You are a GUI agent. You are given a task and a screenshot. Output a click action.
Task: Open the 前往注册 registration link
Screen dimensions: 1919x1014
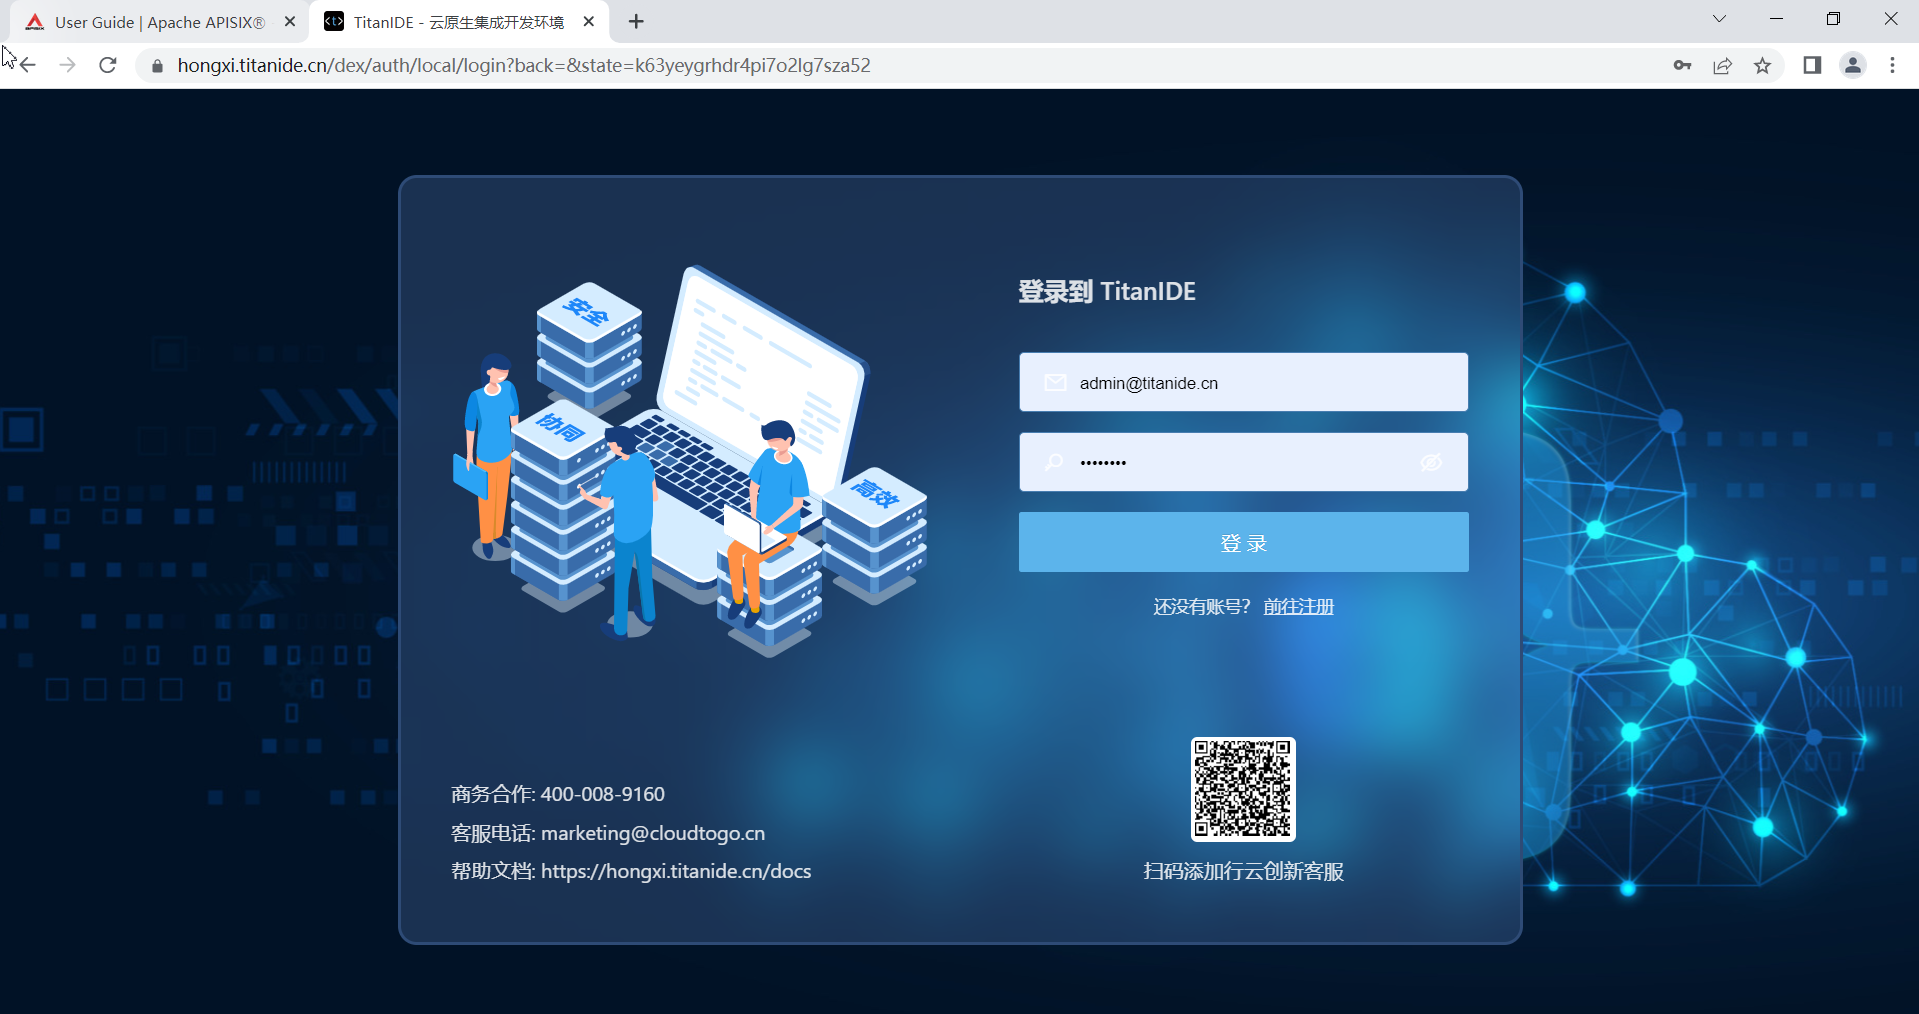[x=1298, y=606]
